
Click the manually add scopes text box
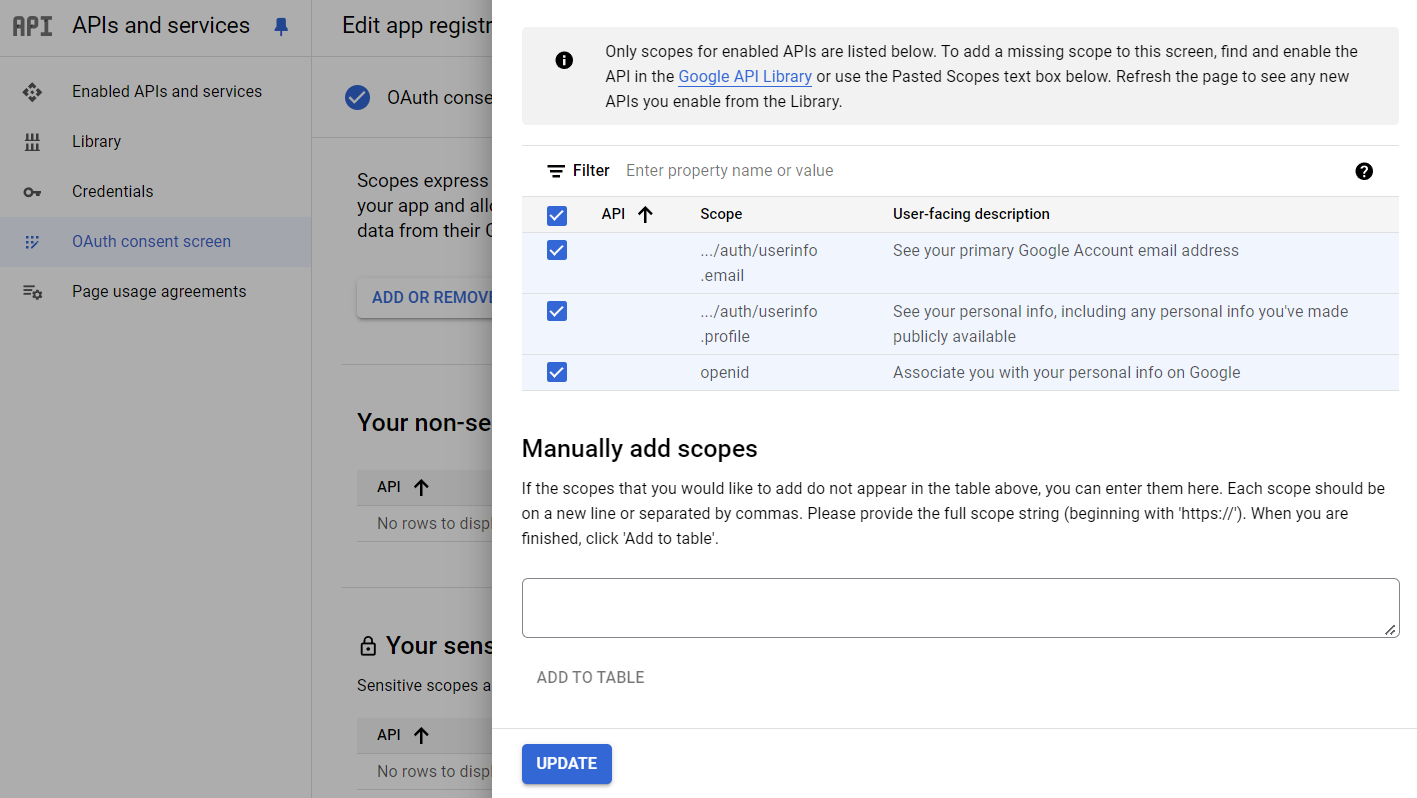960,608
